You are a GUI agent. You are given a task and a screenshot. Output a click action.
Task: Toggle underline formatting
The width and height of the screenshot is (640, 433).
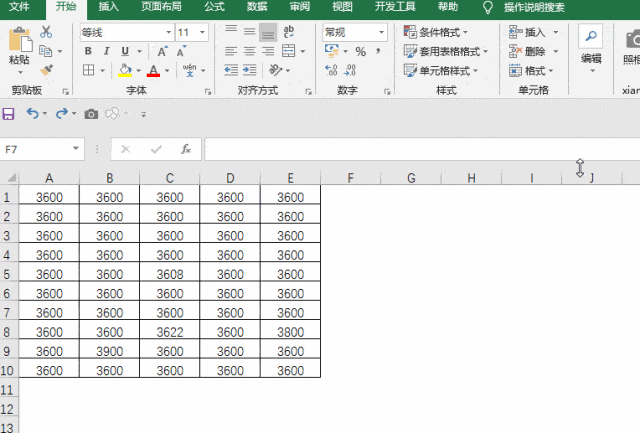coord(125,51)
